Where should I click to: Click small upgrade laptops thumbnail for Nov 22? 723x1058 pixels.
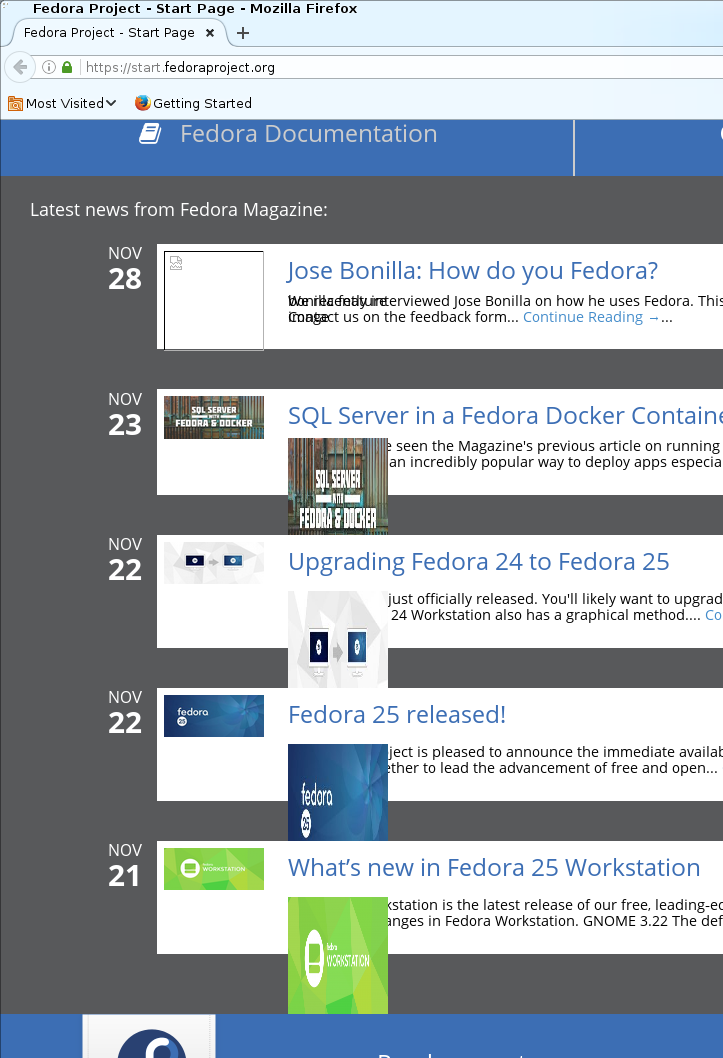point(214,563)
